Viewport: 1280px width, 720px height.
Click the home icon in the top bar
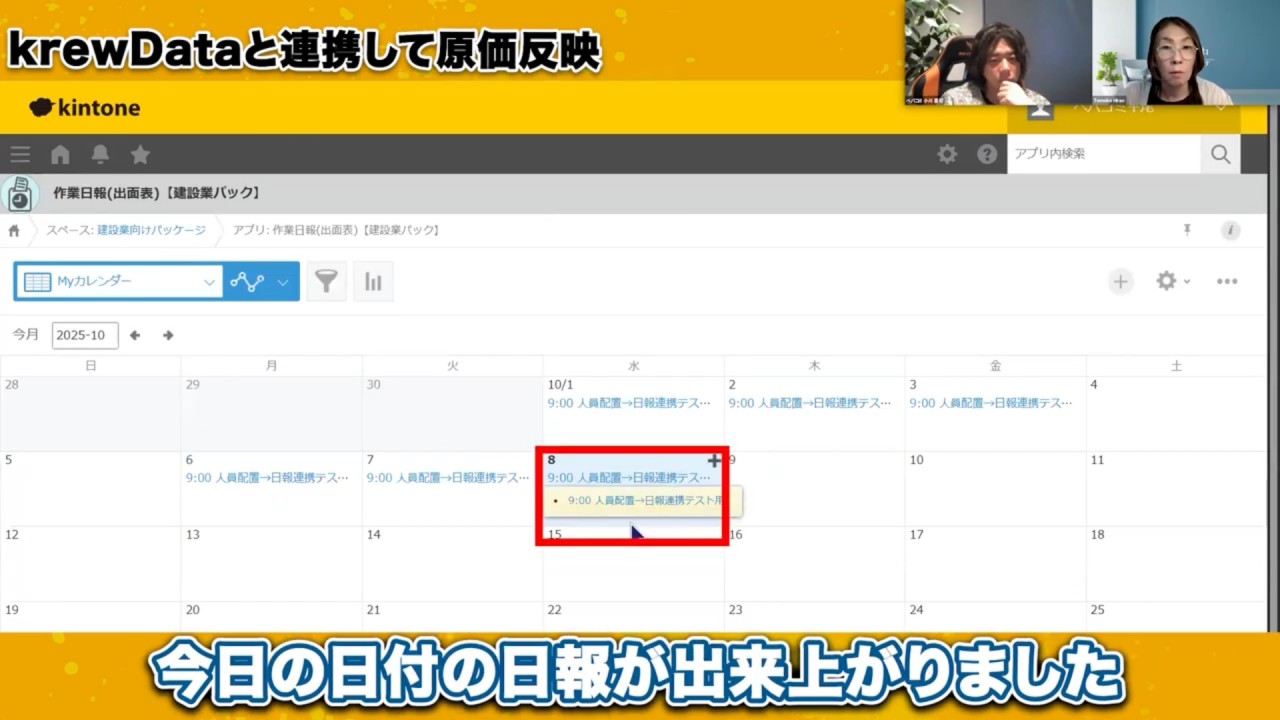point(60,154)
